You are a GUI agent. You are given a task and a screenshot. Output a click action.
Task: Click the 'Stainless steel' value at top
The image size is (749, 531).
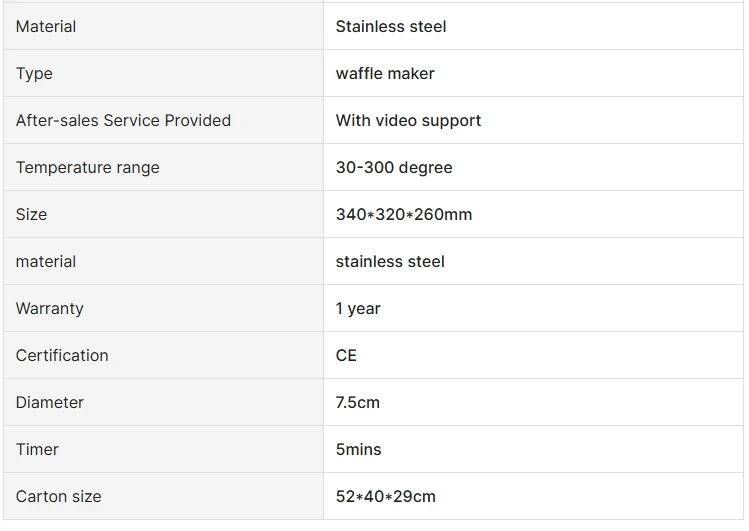[x=391, y=27]
